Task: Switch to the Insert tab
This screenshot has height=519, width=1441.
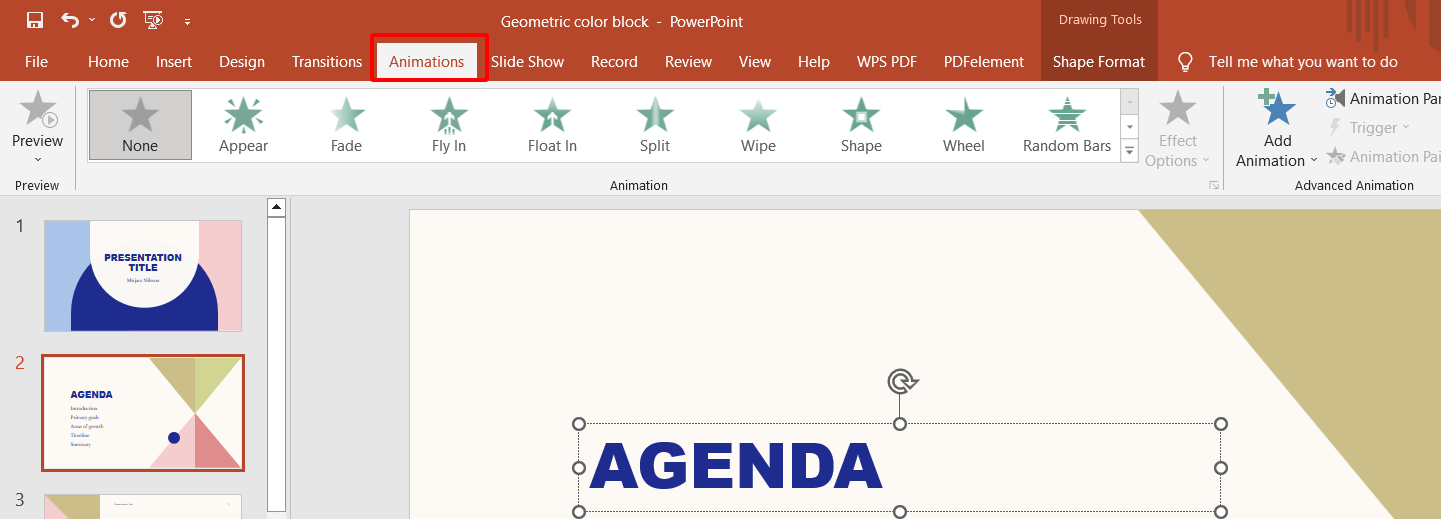Action: click(174, 62)
